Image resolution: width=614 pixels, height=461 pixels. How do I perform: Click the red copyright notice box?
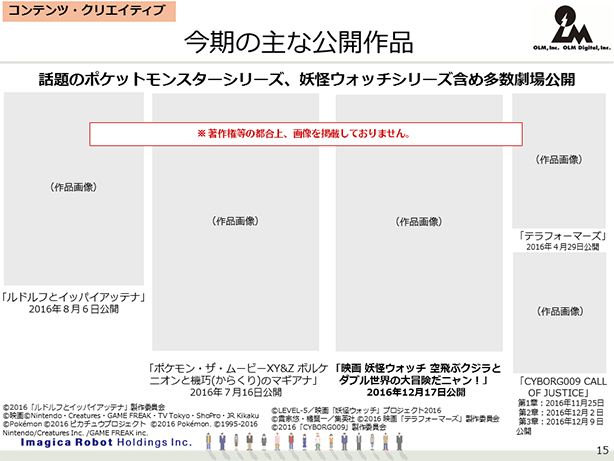[306, 134]
